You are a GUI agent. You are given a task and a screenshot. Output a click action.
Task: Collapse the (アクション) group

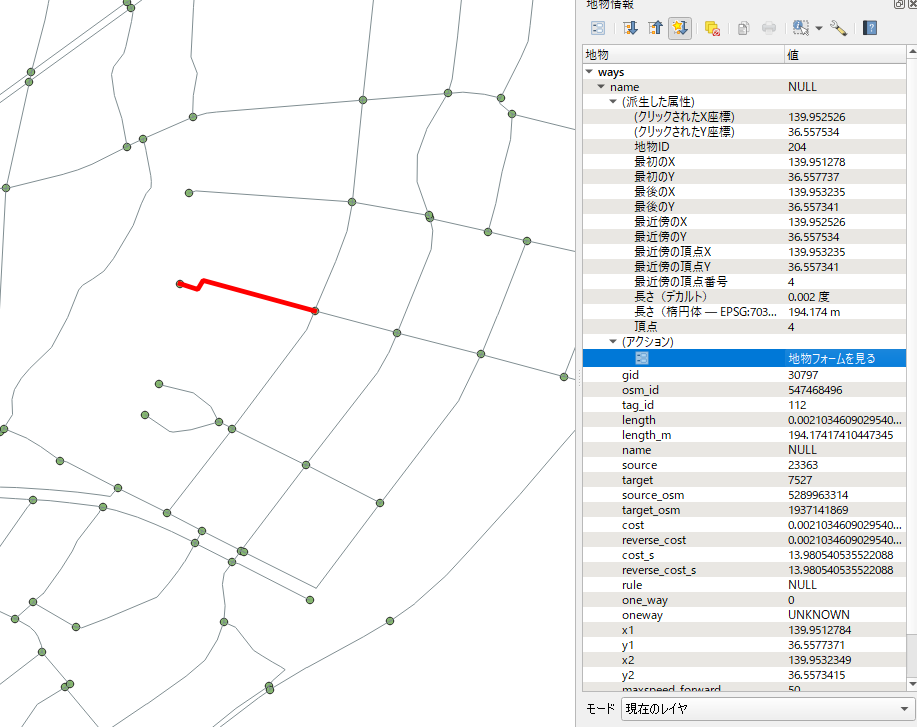point(613,342)
